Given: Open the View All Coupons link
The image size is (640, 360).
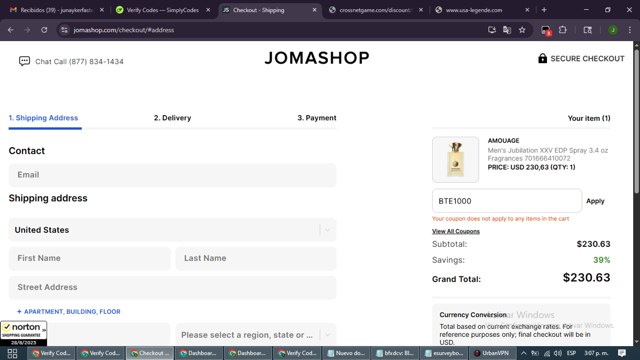Looking at the screenshot, I should (456, 231).
